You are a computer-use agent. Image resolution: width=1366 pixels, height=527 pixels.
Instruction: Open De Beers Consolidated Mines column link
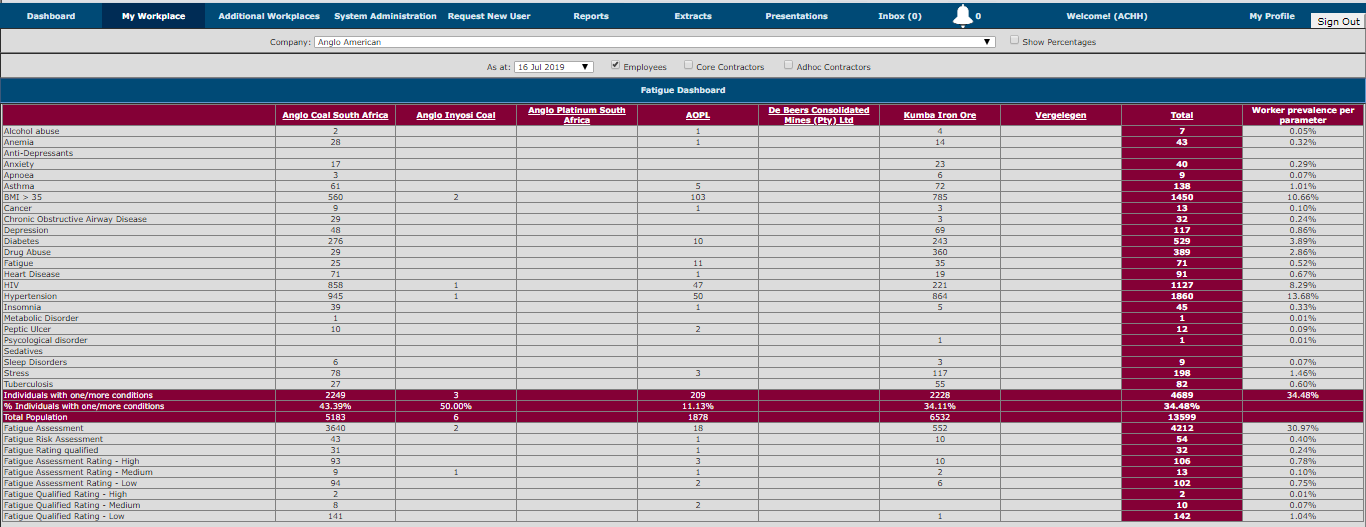tap(818, 115)
